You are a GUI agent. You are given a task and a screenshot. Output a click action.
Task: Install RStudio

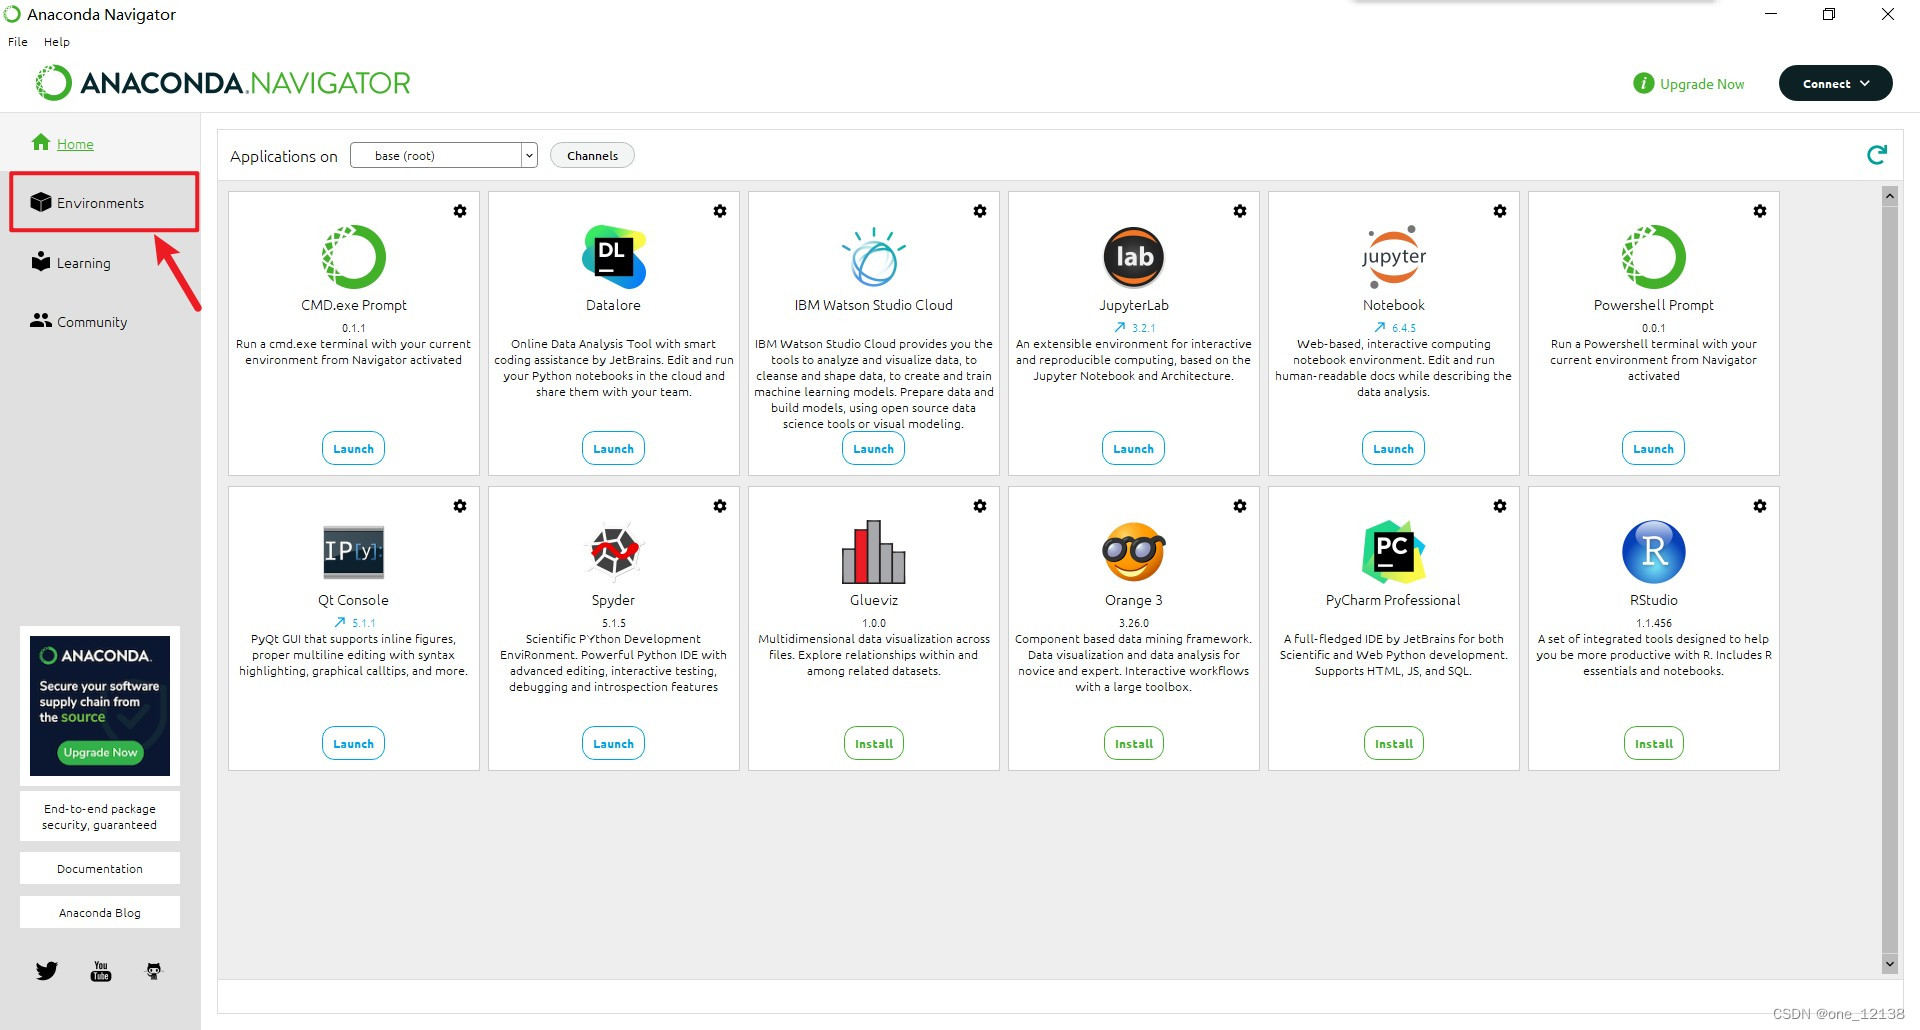(1654, 743)
